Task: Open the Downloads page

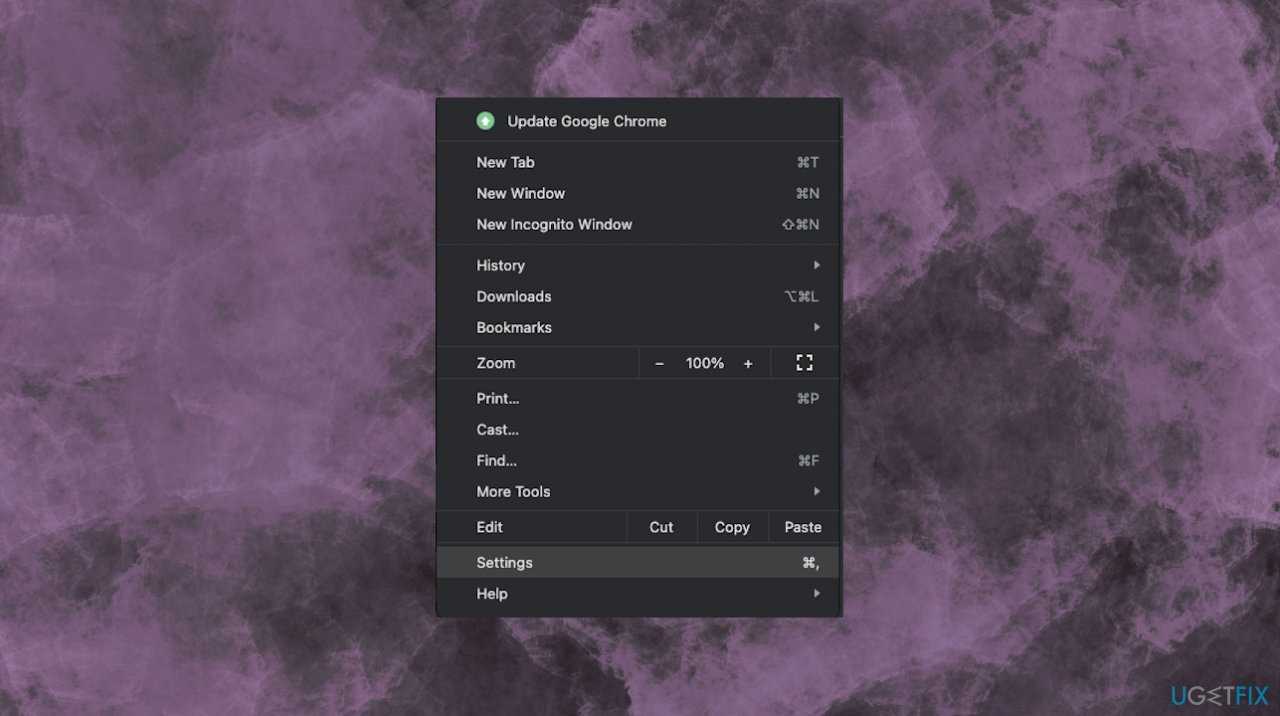Action: pos(638,296)
